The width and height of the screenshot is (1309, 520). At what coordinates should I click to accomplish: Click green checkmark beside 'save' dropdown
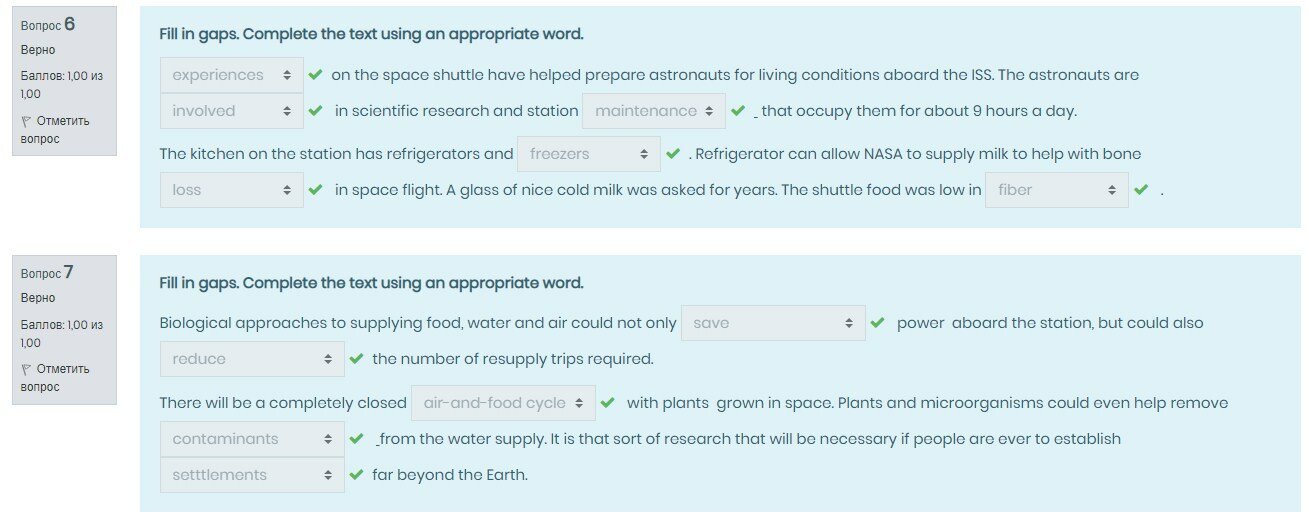click(x=877, y=323)
